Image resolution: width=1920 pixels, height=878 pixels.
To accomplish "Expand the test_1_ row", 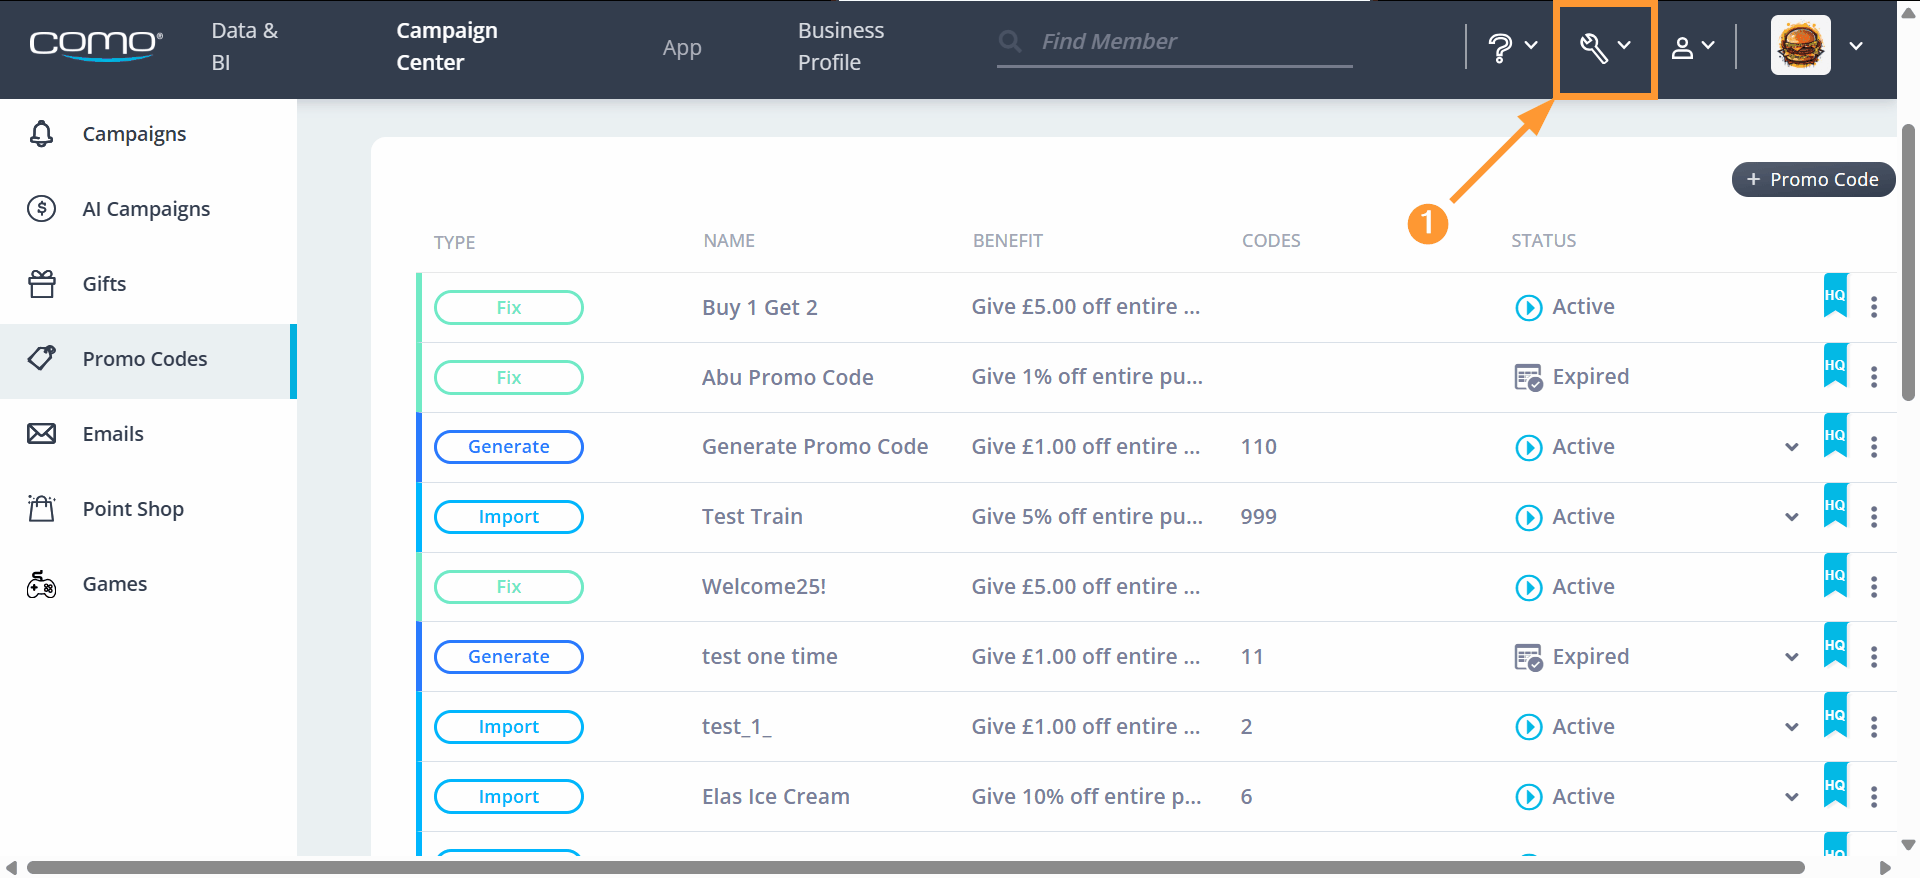I will [x=1792, y=727].
